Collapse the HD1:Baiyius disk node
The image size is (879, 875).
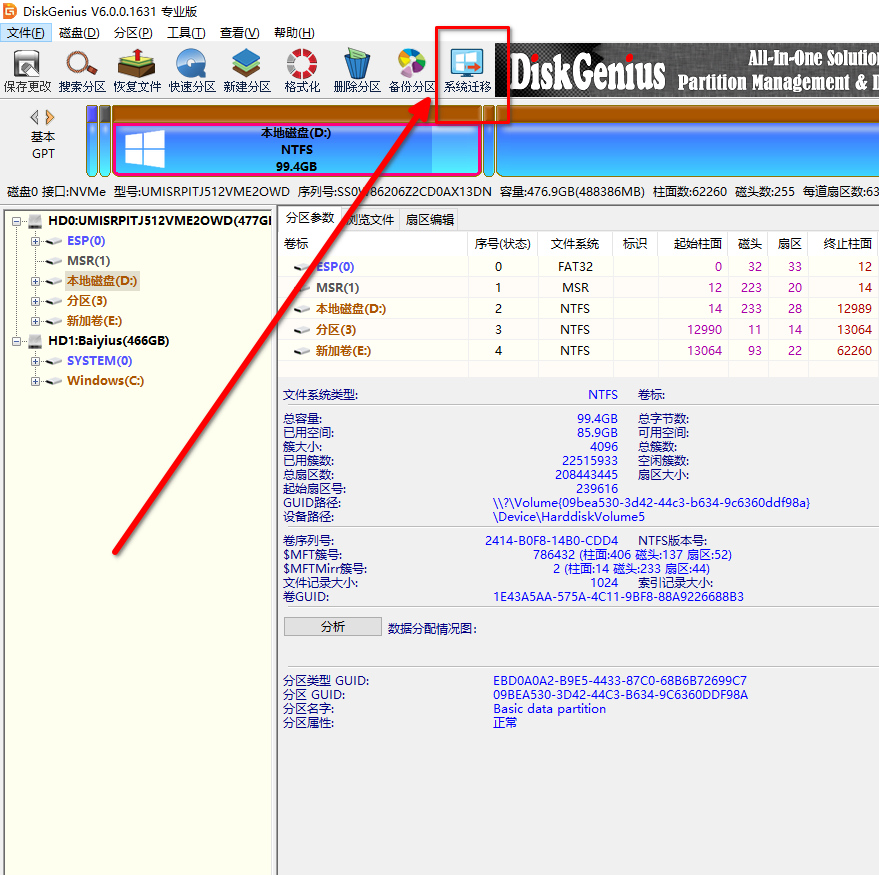click(17, 341)
